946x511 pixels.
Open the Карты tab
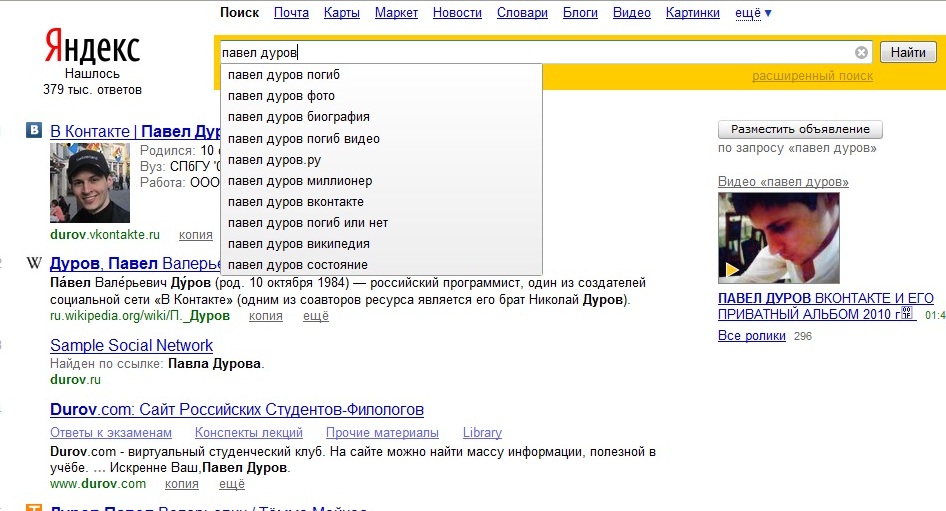pyautogui.click(x=341, y=13)
